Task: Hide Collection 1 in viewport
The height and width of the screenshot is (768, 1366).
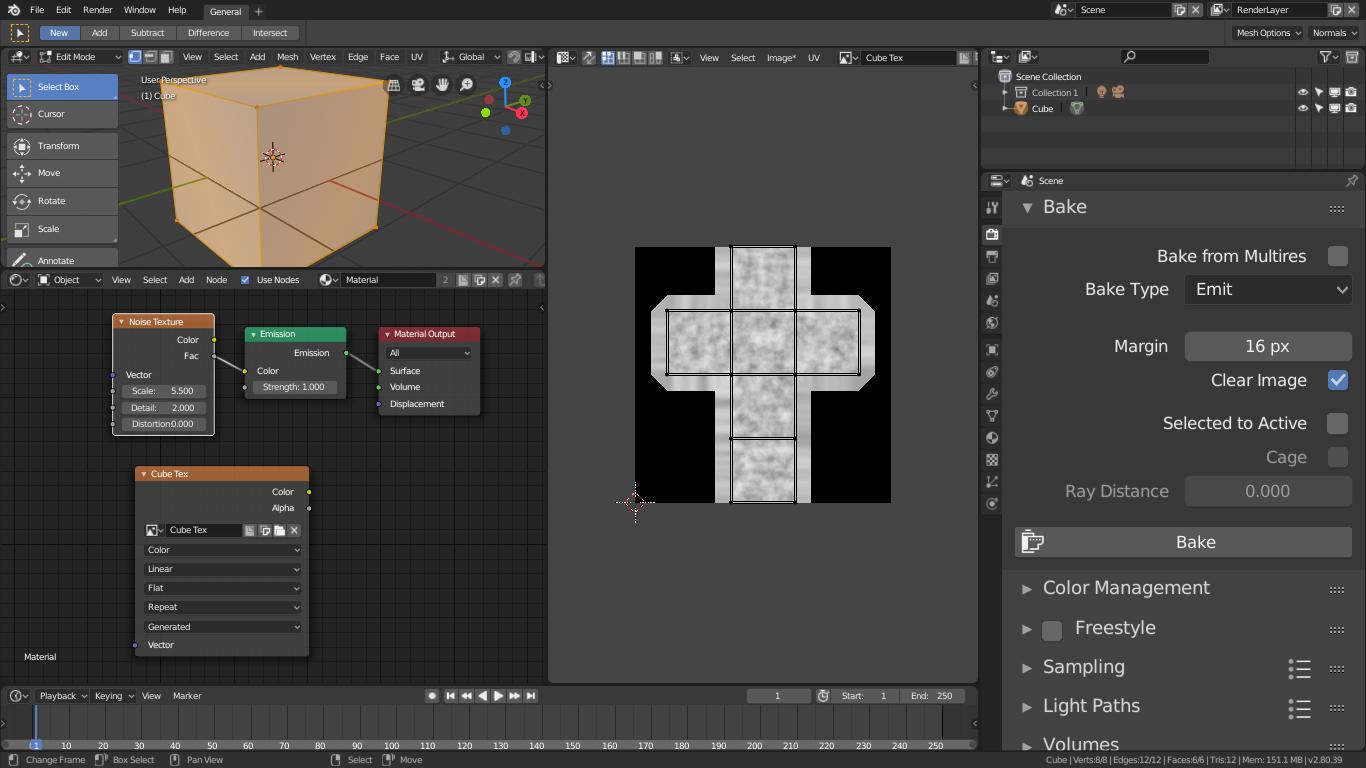Action: (1303, 92)
